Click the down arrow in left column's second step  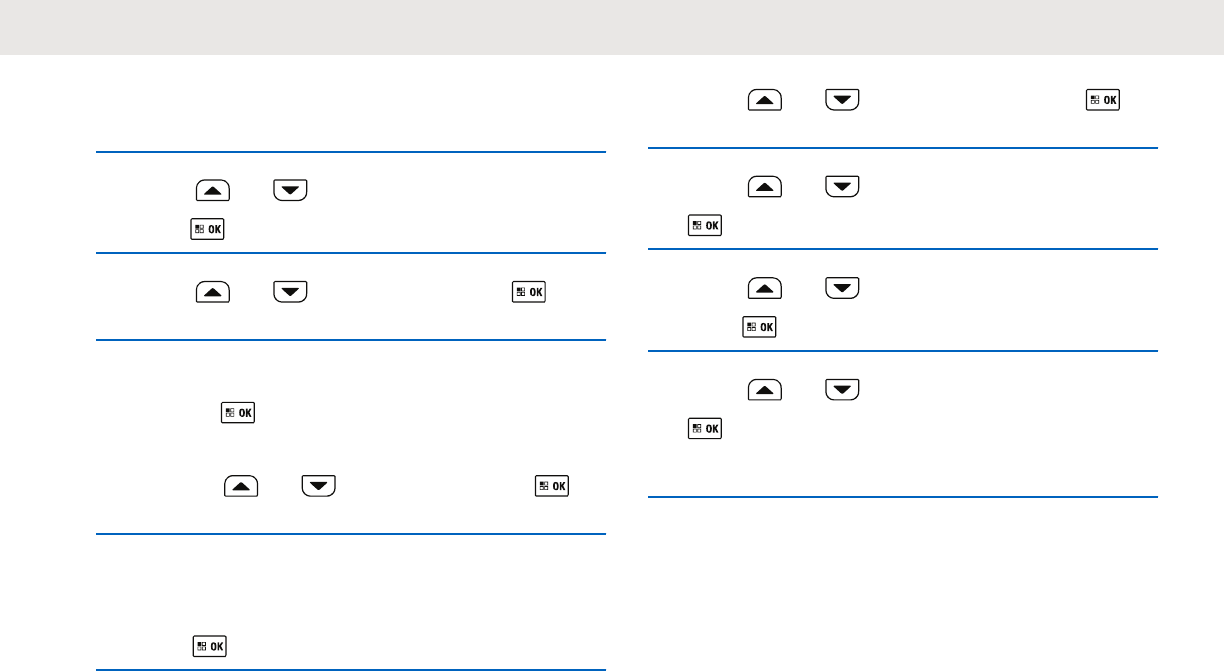tap(290, 292)
